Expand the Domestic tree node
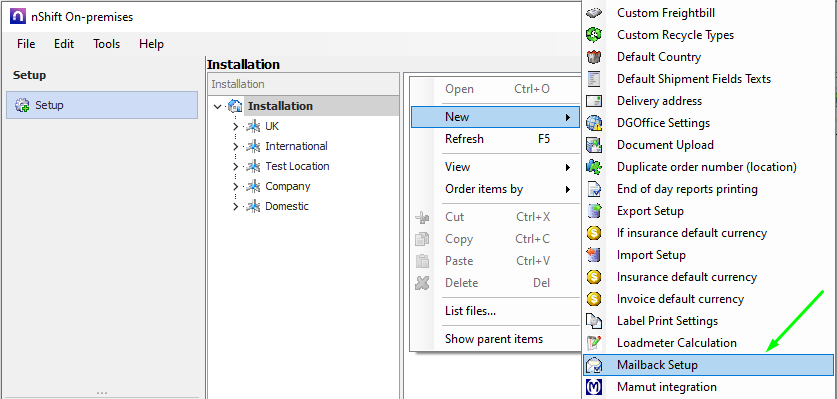Screen dimensions: 837x399 pyautogui.click(x=235, y=206)
